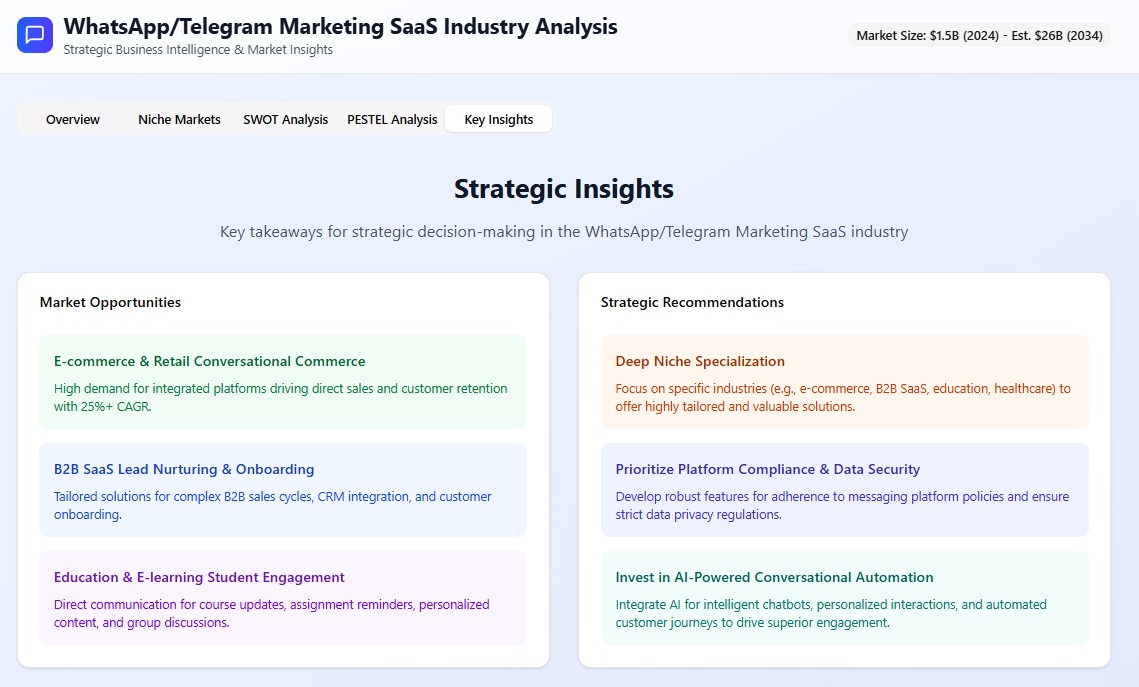Go to the PESTEL Analysis tab

(x=392, y=120)
